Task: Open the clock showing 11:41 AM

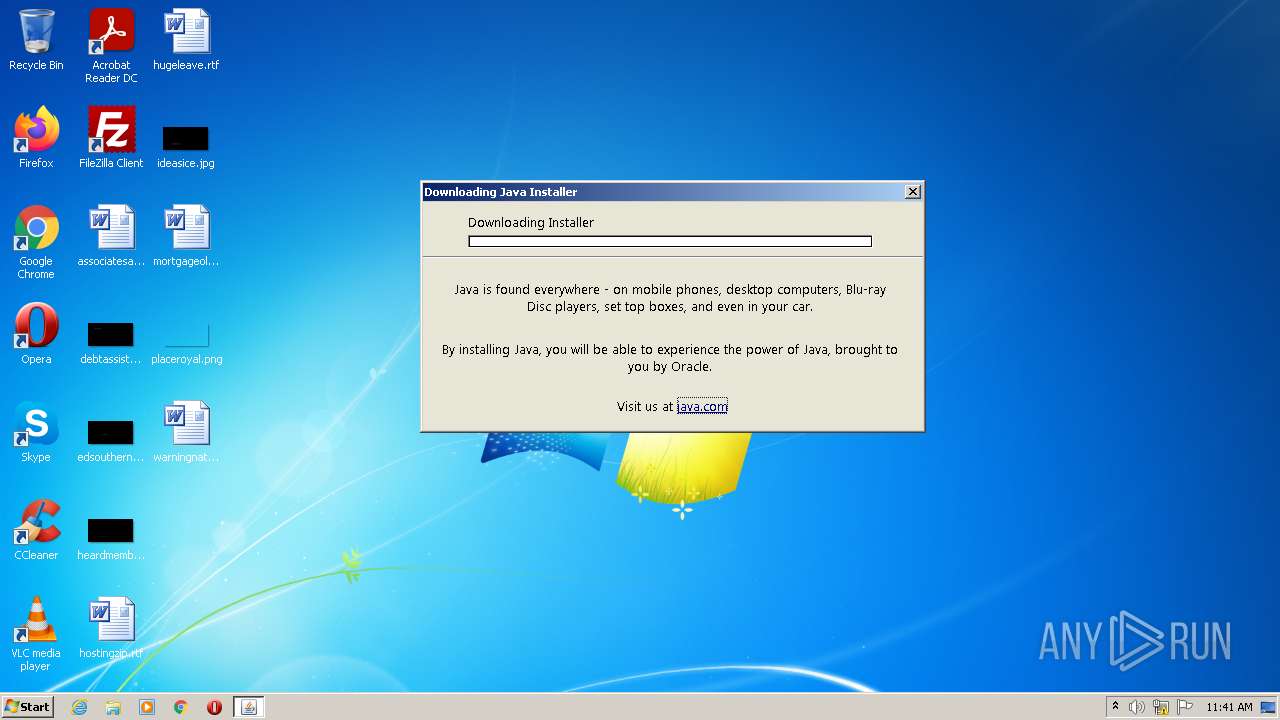Action: click(1229, 707)
